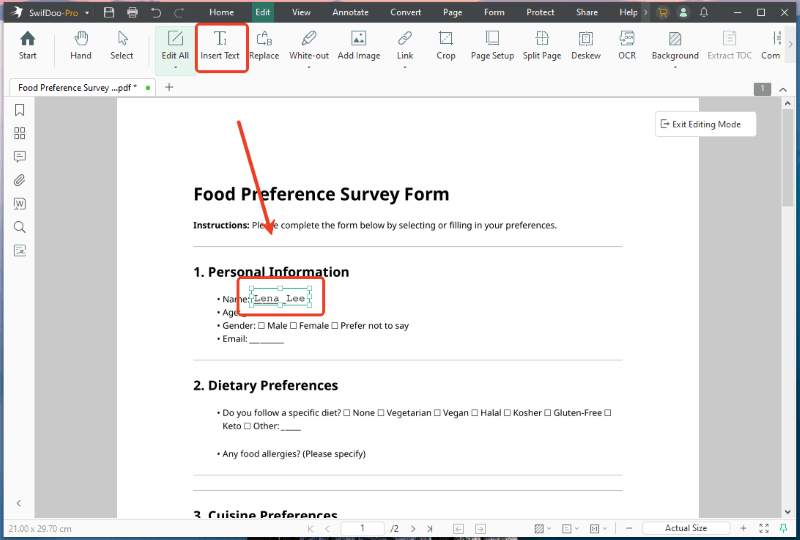Click Exit Editing Mode
Screen dimensions: 800x540
tap(705, 124)
